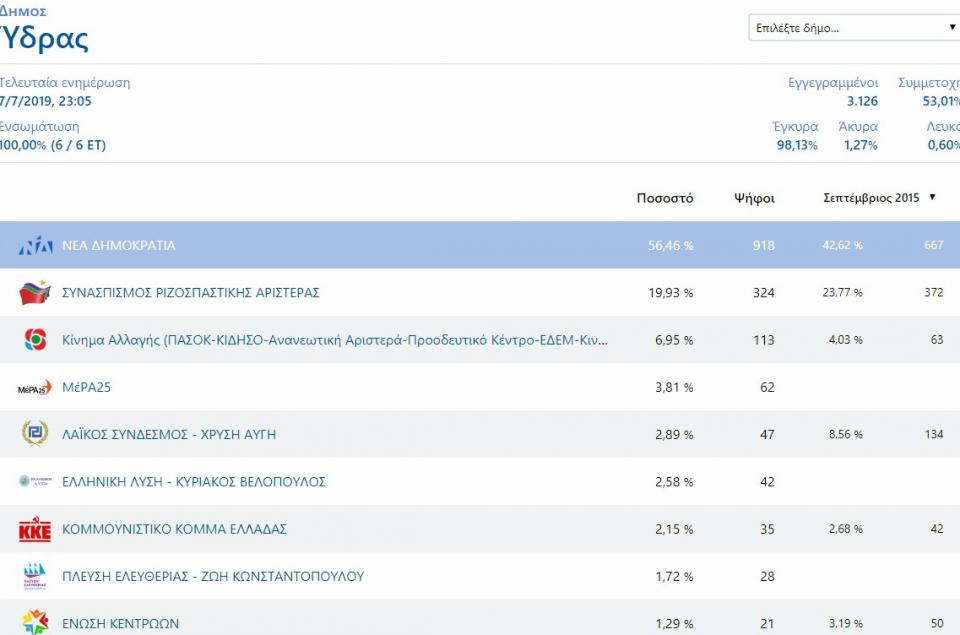The image size is (960, 635).
Task: Select the ΚΟΜΜΟΥΝΙΣΤΙΚΟ ΚΟΜΜΑ ΕΛΛΑΔΑΣ row name
Action: [174, 529]
